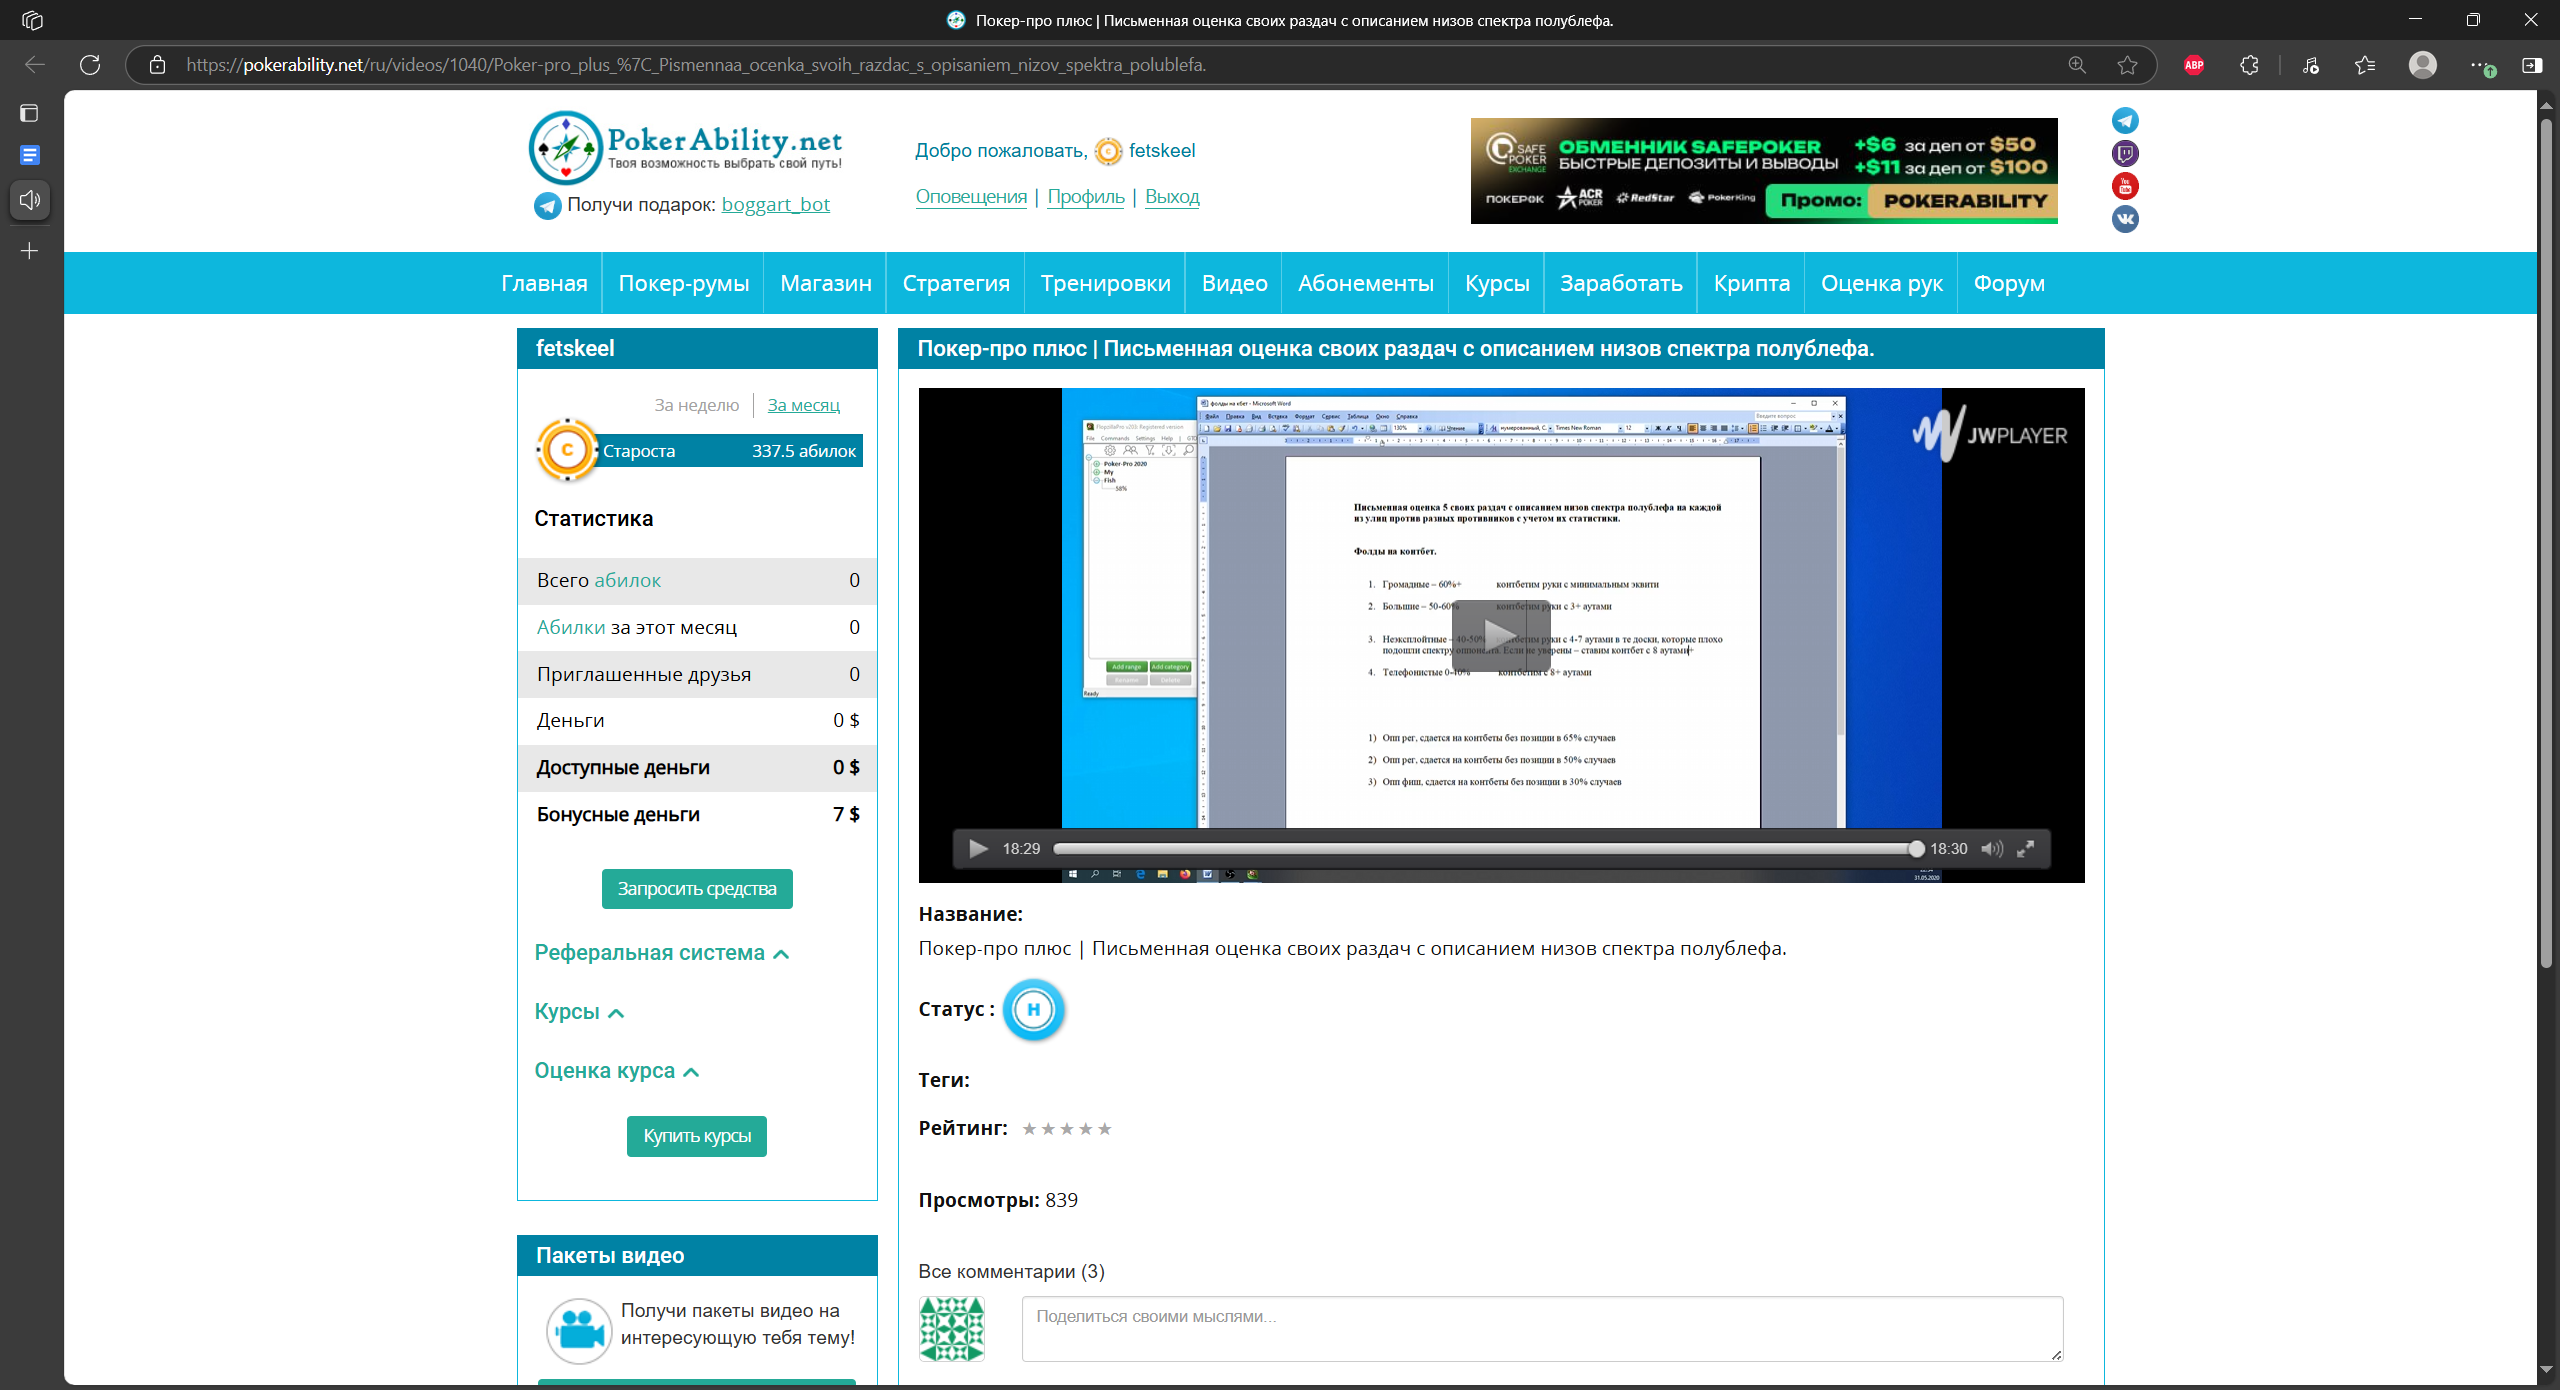2560x1390 pixels.
Task: Rate video with the first star
Action: click(1029, 1129)
